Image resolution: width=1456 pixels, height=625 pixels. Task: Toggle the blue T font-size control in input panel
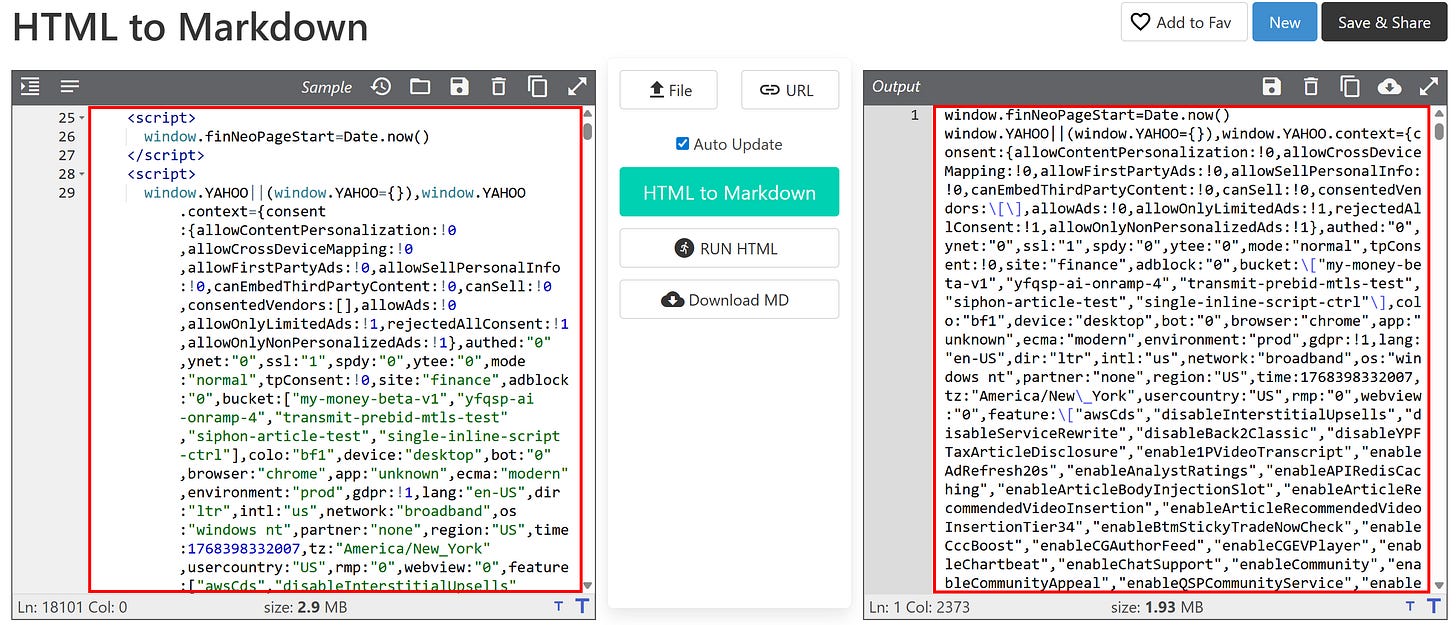tap(581, 606)
